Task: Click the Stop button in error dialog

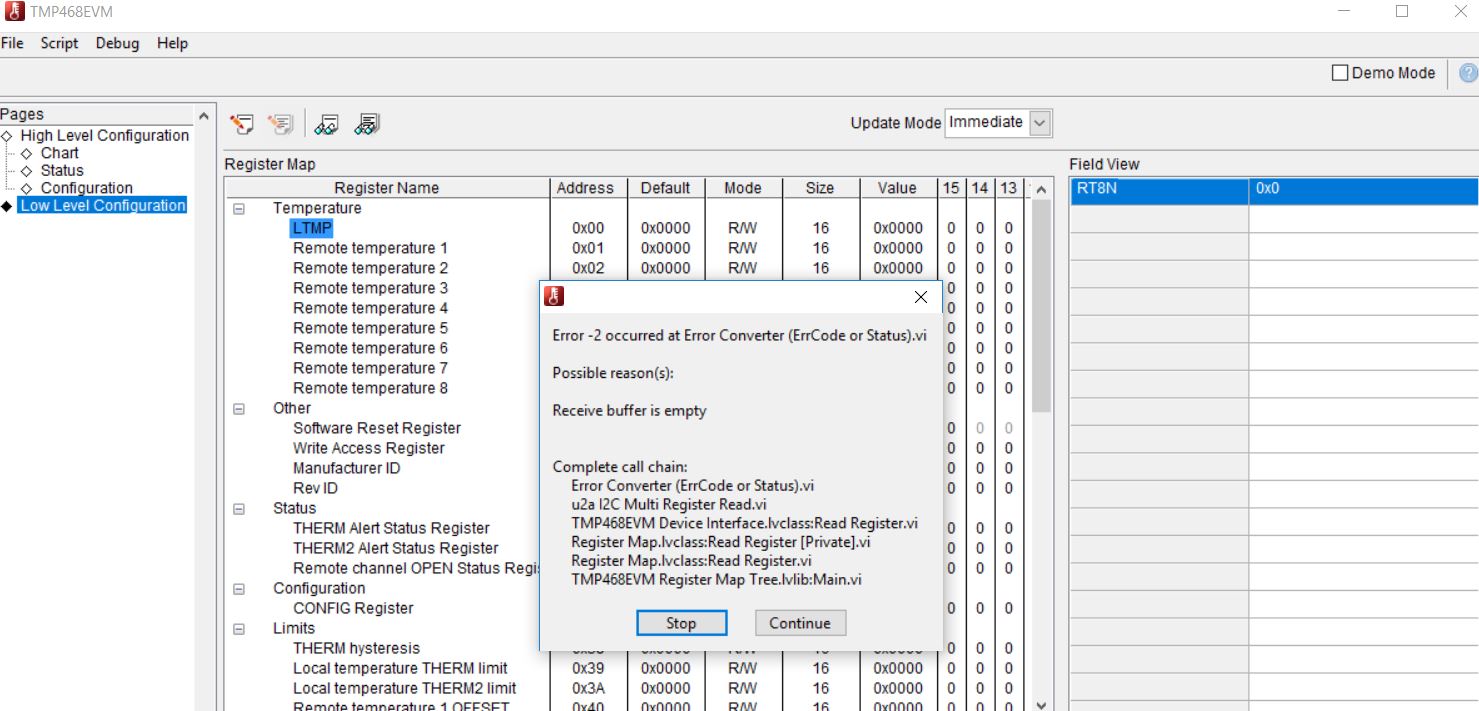Action: [x=681, y=623]
